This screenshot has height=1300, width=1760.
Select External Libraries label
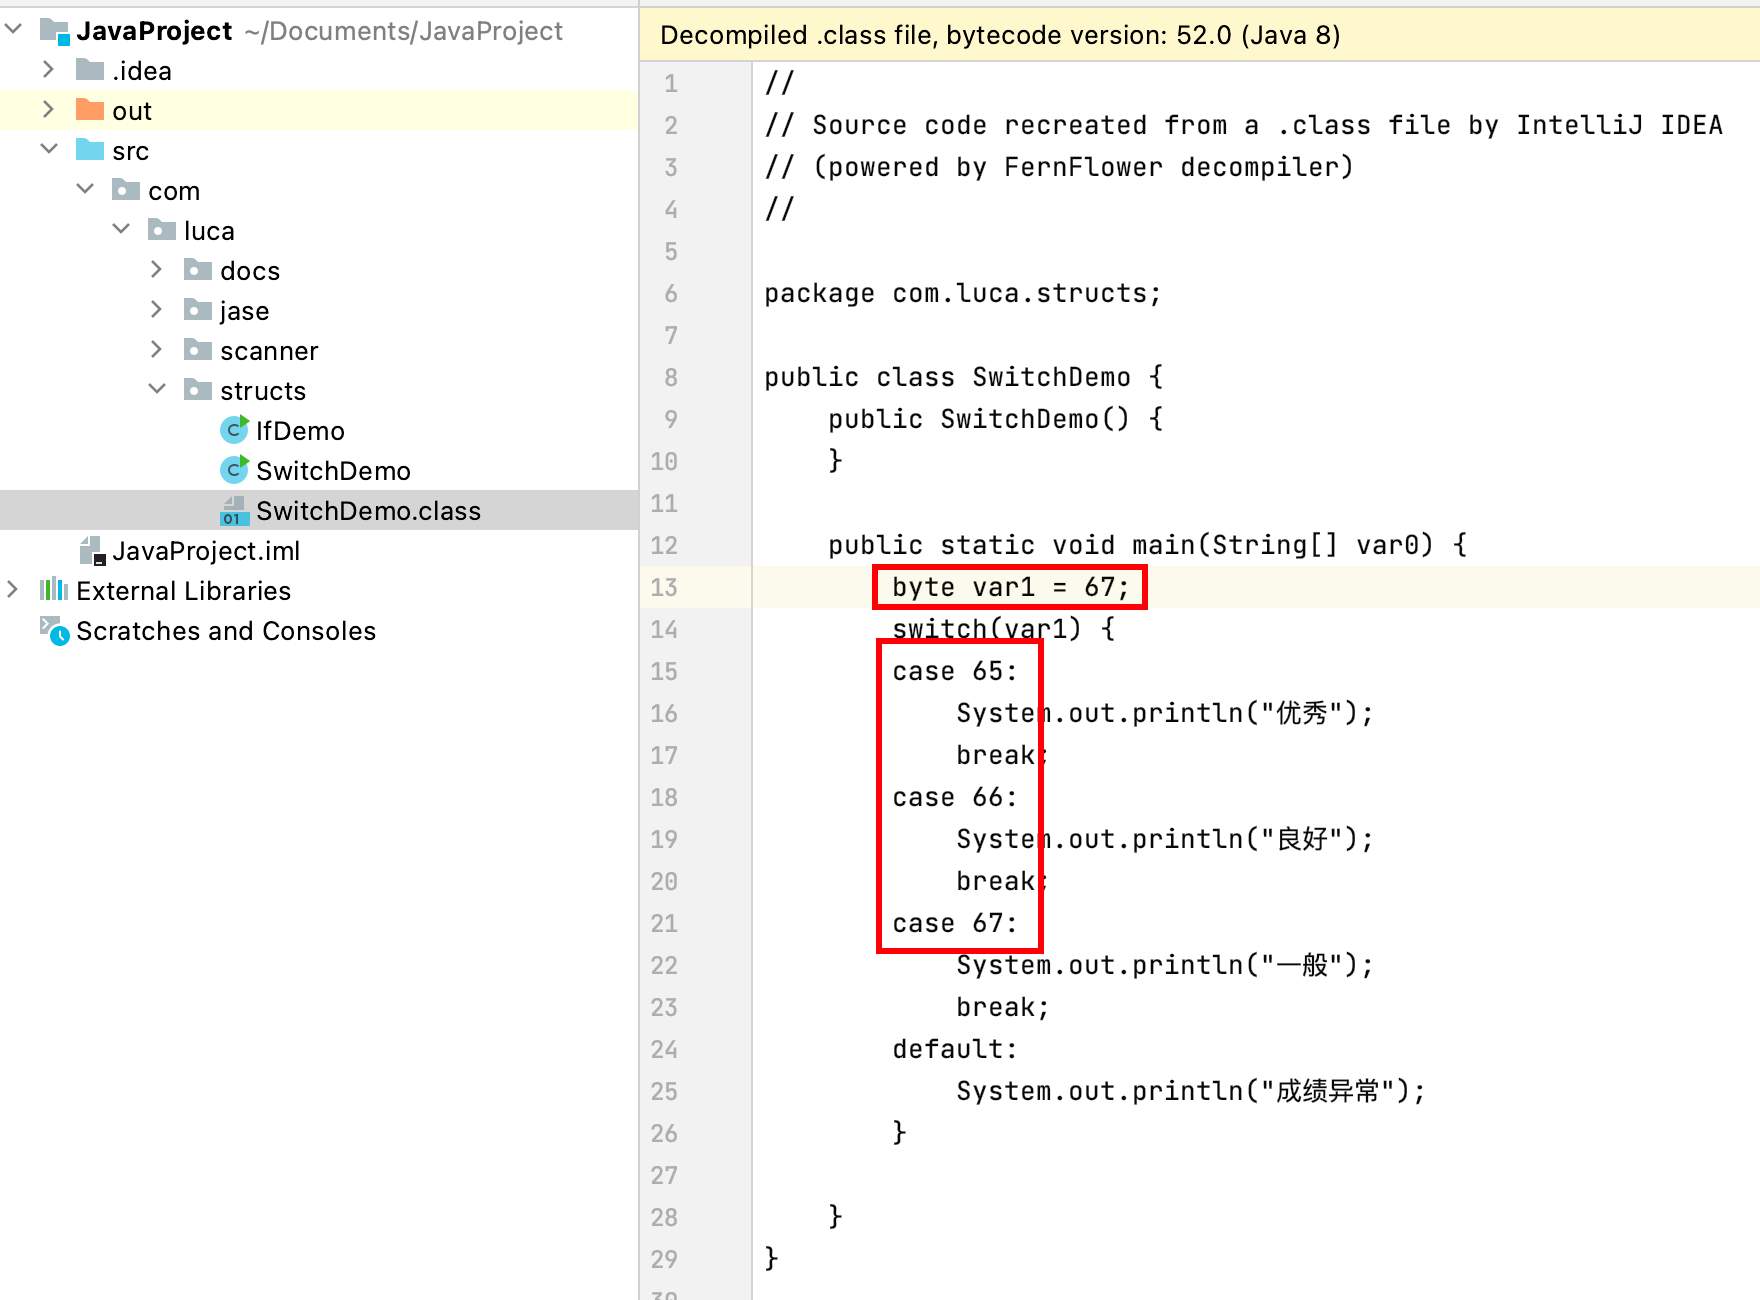pyautogui.click(x=183, y=591)
